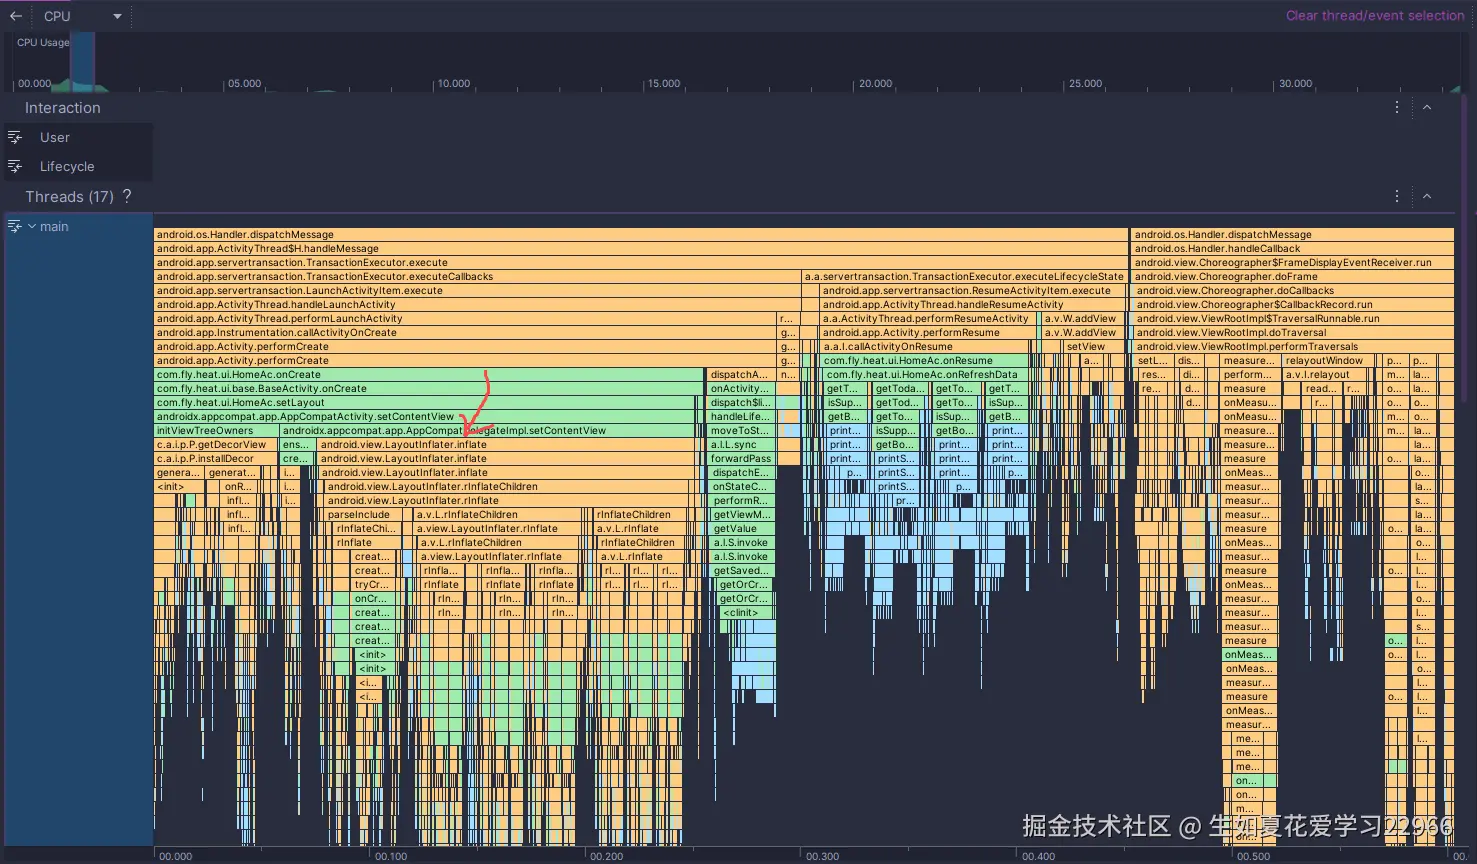Select the Lifecycle interaction row
Viewport: 1477px width, 864px height.
click(x=77, y=166)
